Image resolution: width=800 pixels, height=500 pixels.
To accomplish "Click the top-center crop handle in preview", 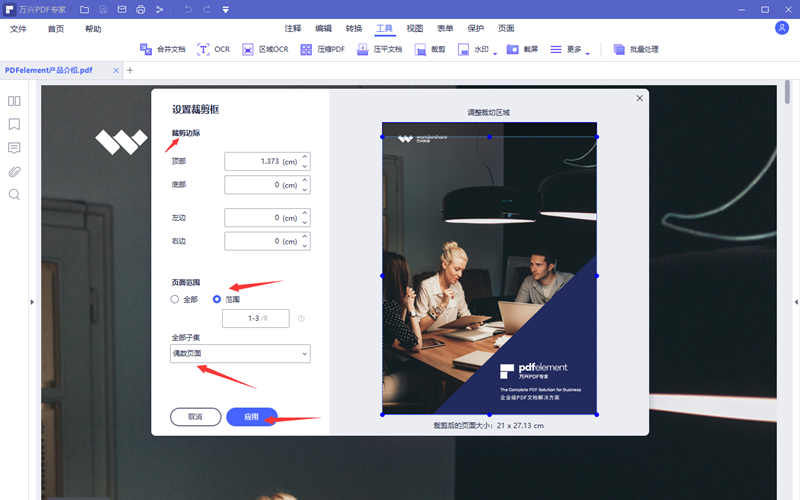I will coord(489,137).
